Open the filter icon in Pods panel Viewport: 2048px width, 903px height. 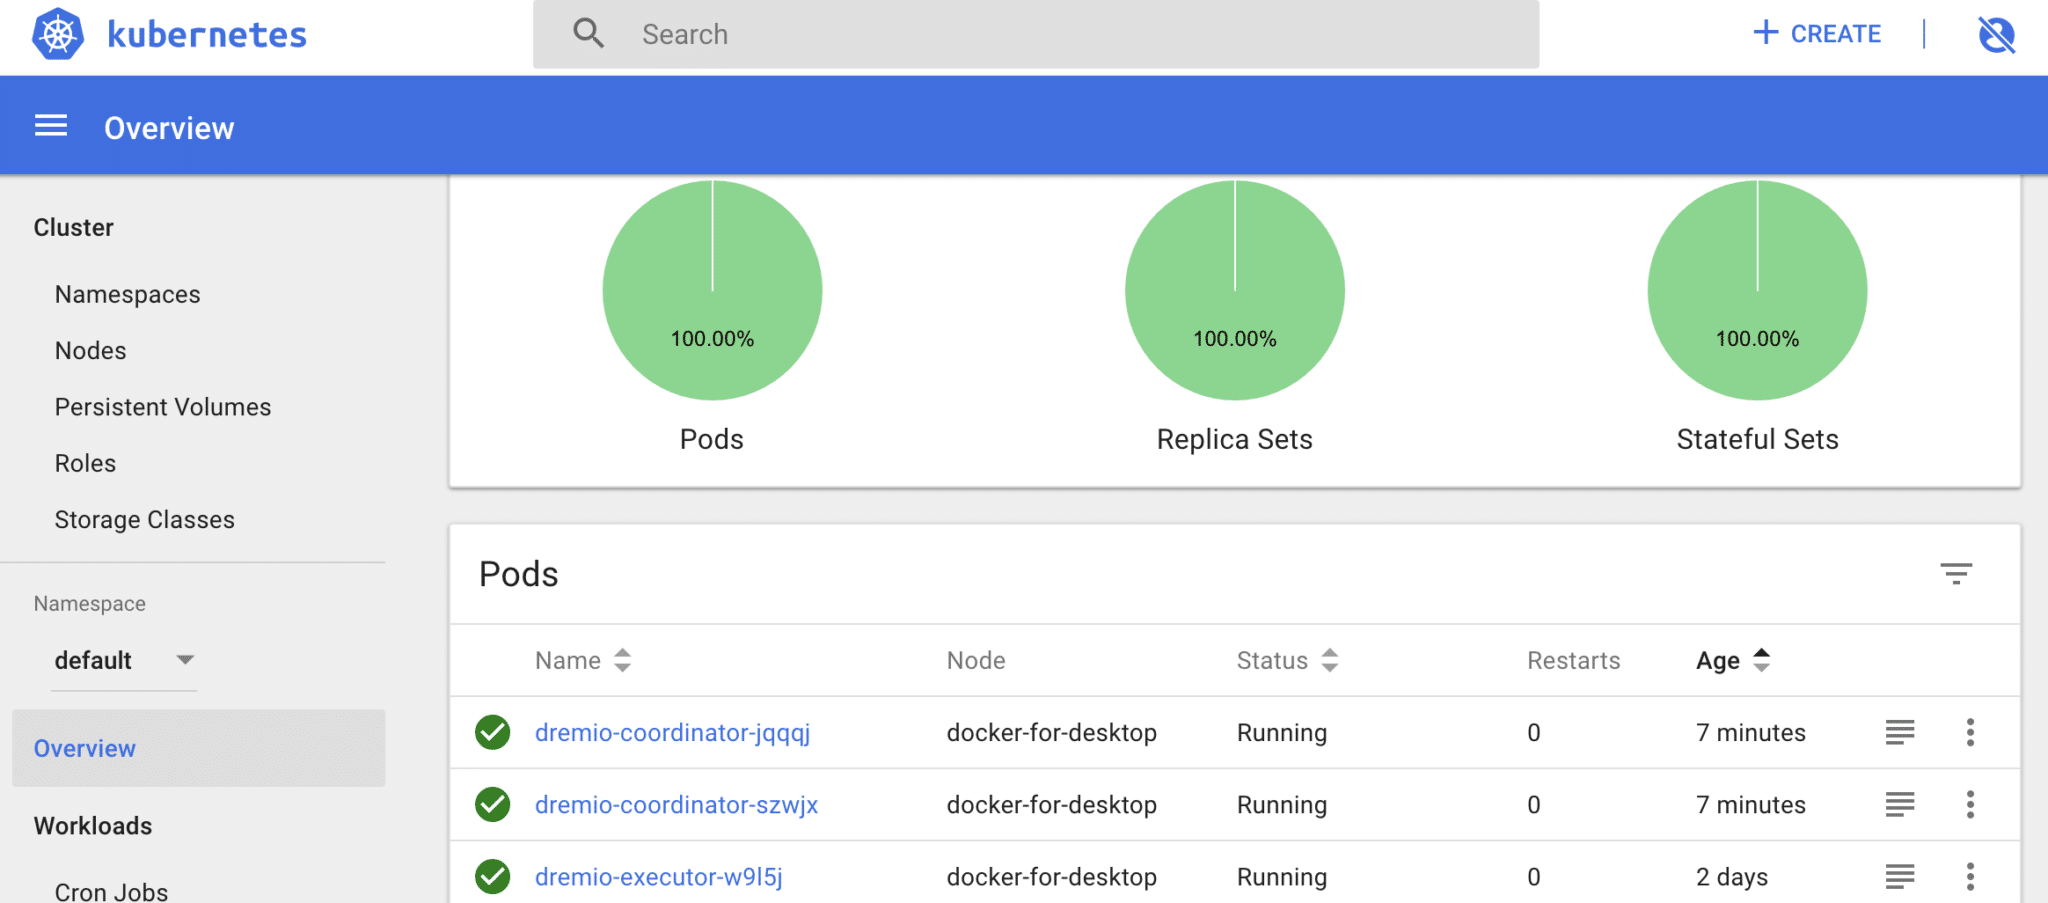1957,575
